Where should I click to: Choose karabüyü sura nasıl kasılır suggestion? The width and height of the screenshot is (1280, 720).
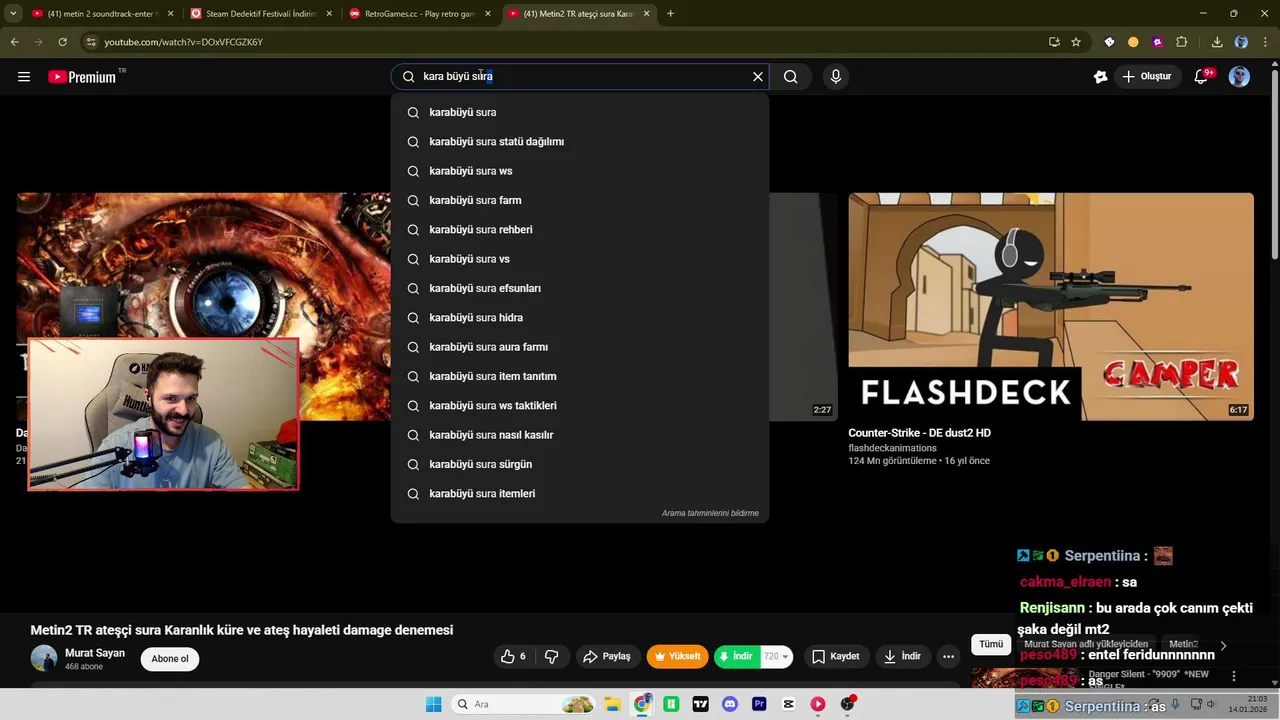point(580,435)
